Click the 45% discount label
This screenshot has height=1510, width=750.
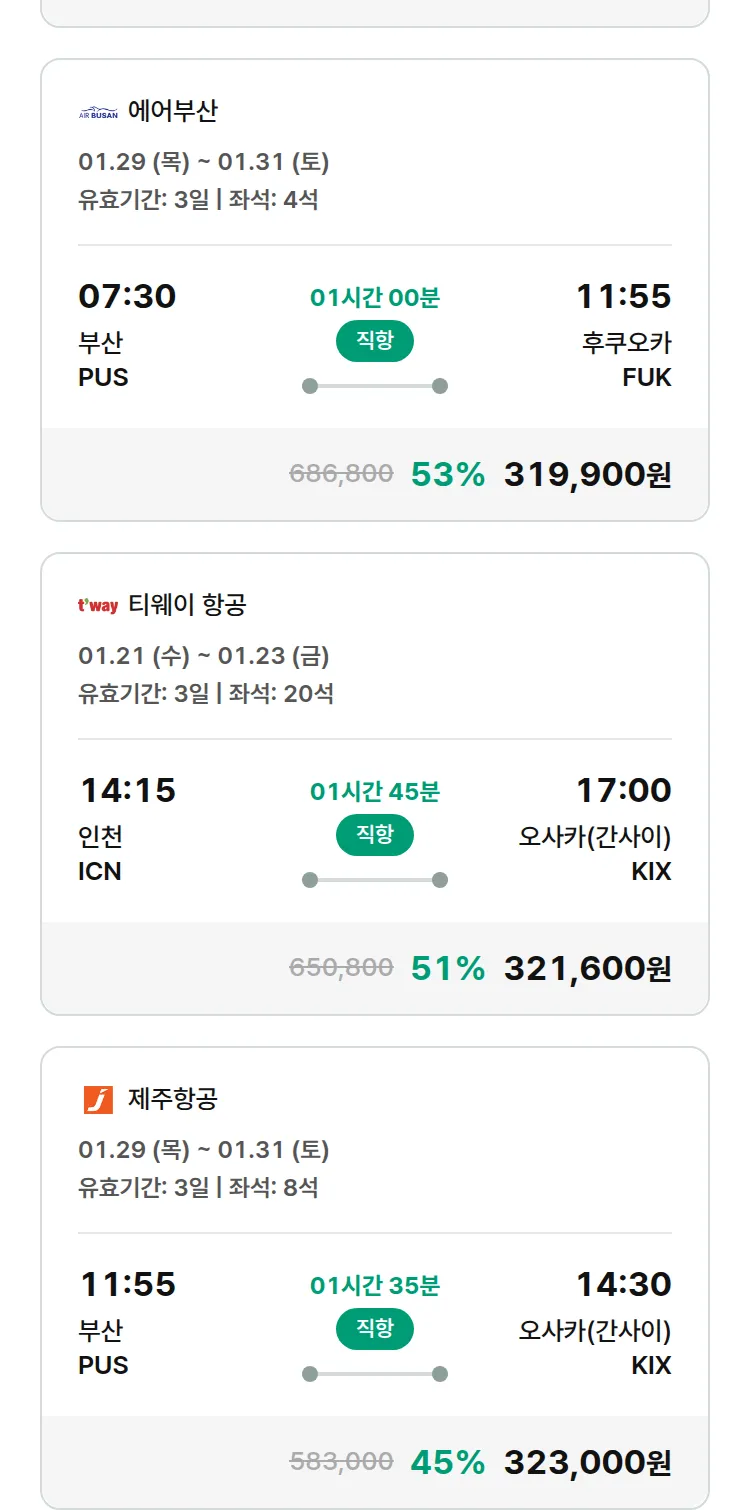(448, 1463)
